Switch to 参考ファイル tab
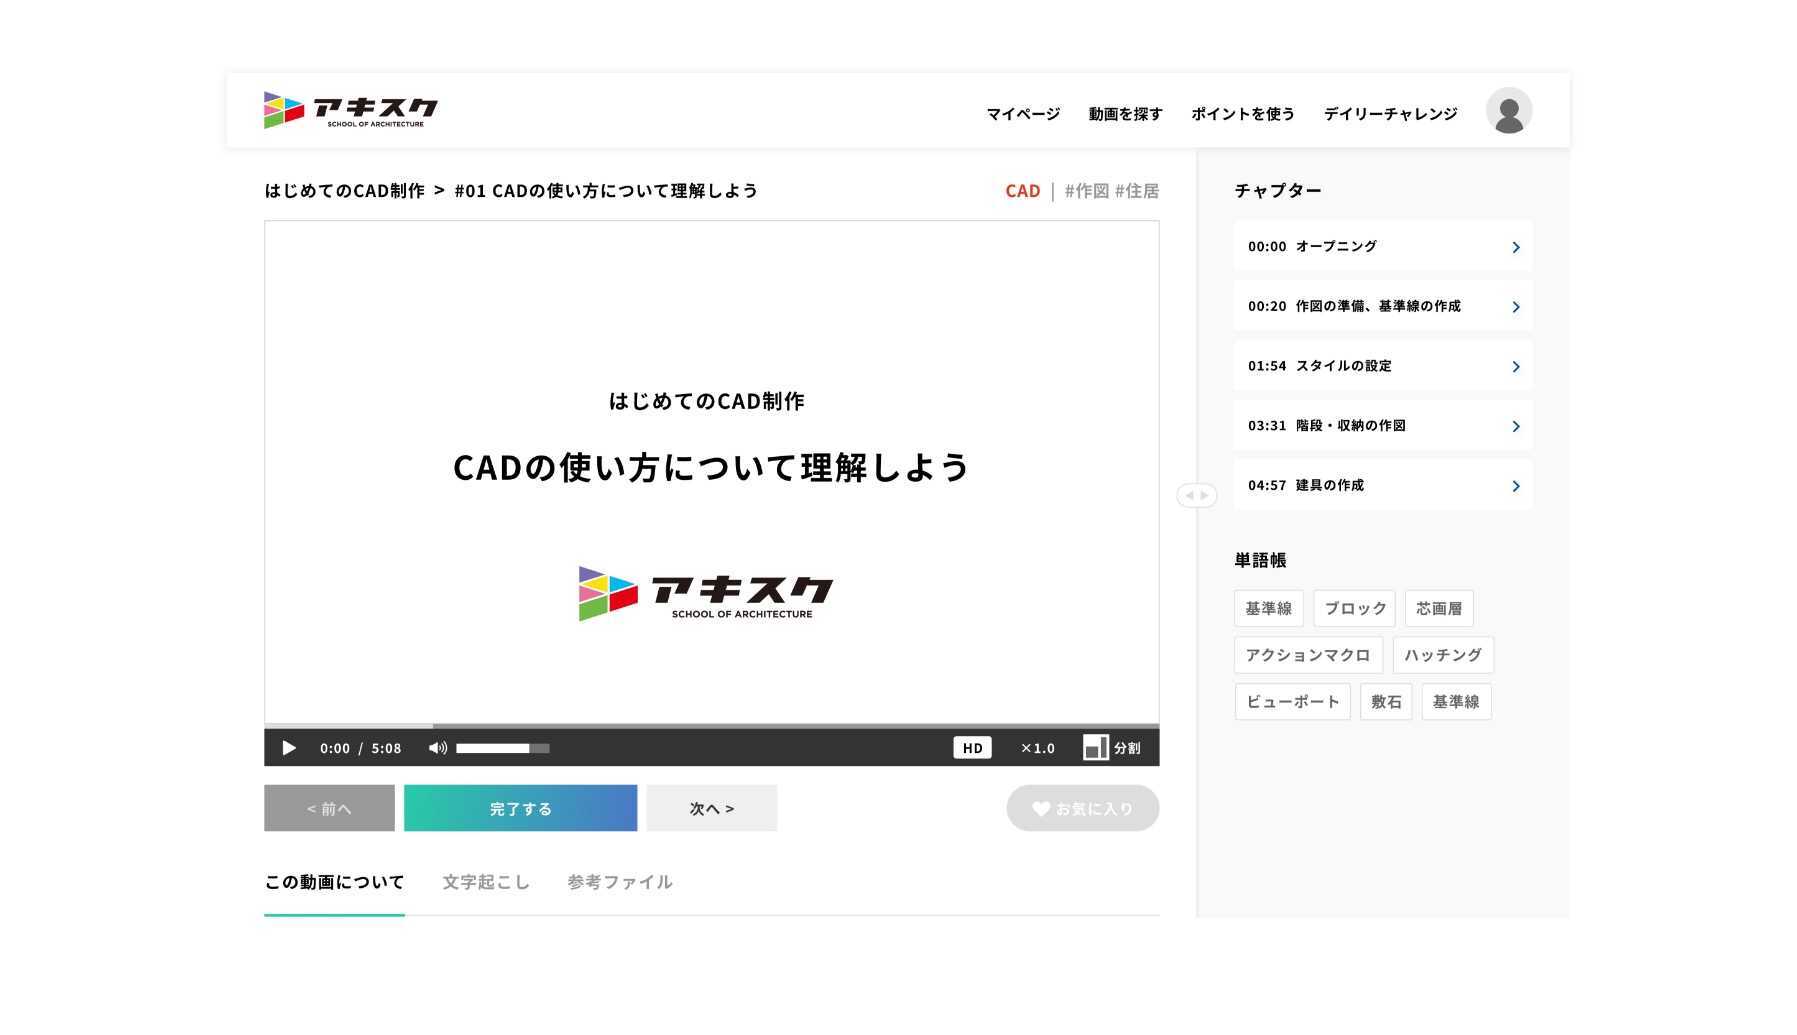Image resolution: width=1797 pixels, height=1035 pixels. 619,883
